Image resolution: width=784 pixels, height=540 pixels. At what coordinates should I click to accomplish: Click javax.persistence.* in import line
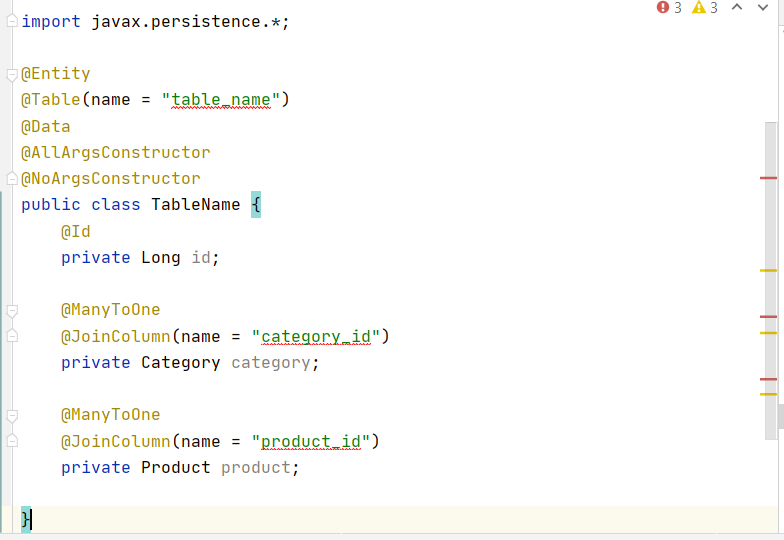[186, 22]
